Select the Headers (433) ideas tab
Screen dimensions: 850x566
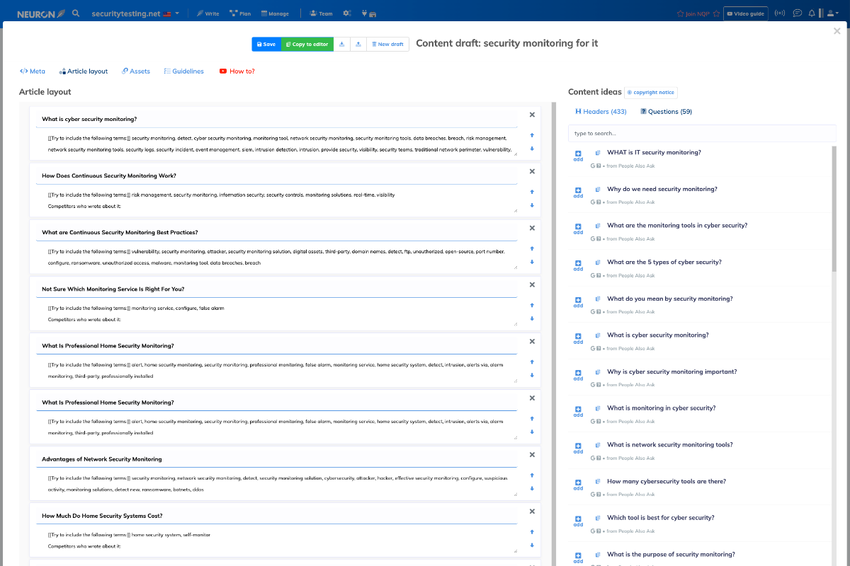click(x=601, y=111)
